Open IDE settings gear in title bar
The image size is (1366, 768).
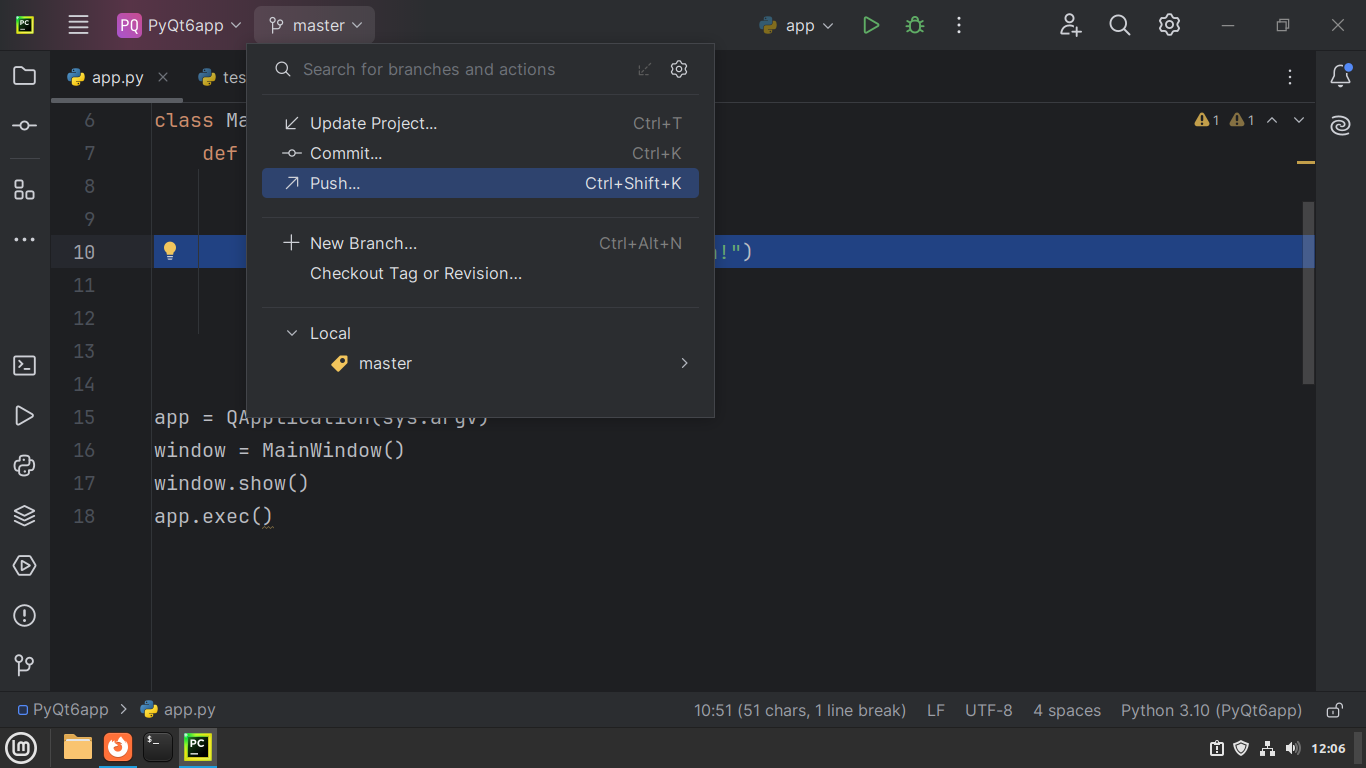click(1170, 25)
